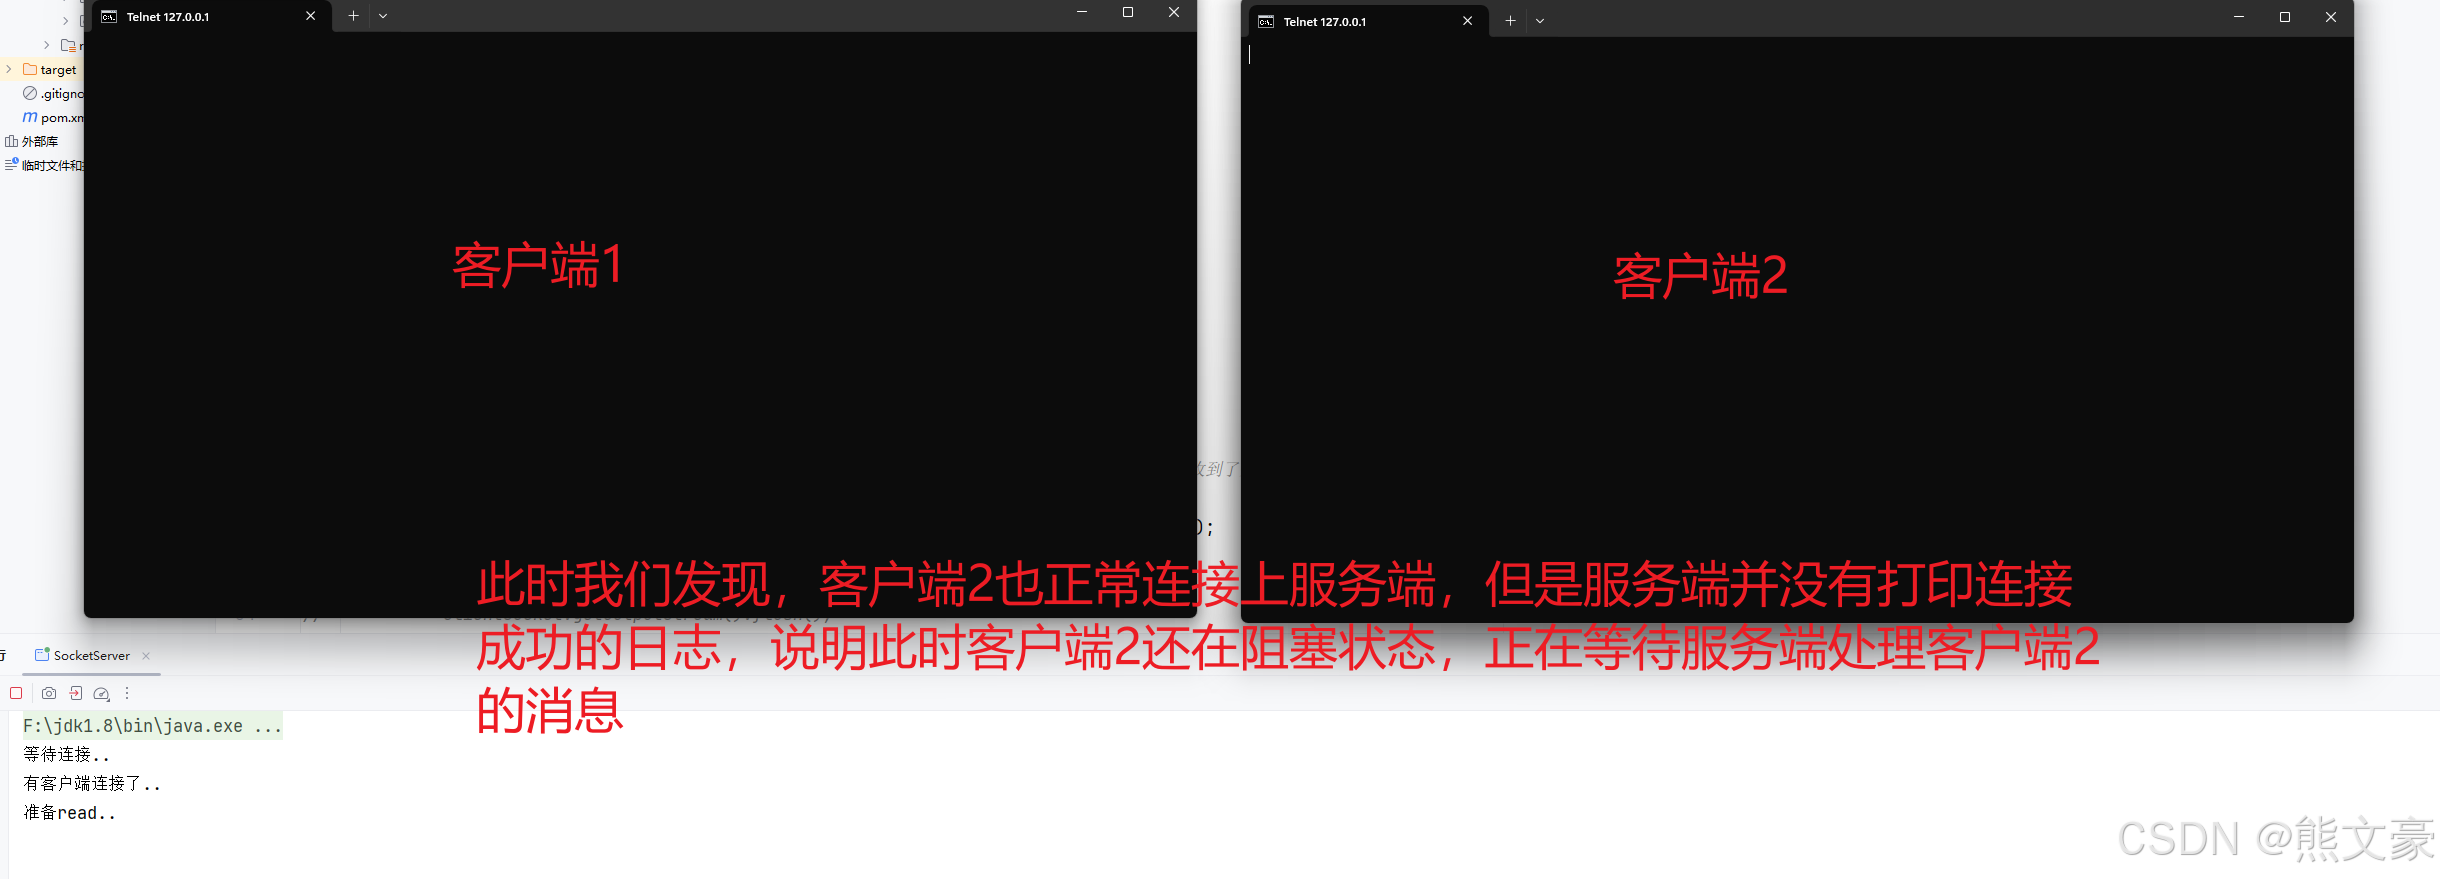The height and width of the screenshot is (879, 2440).
Task: Close the Telnet tab in client 2 window
Action: (x=1467, y=21)
